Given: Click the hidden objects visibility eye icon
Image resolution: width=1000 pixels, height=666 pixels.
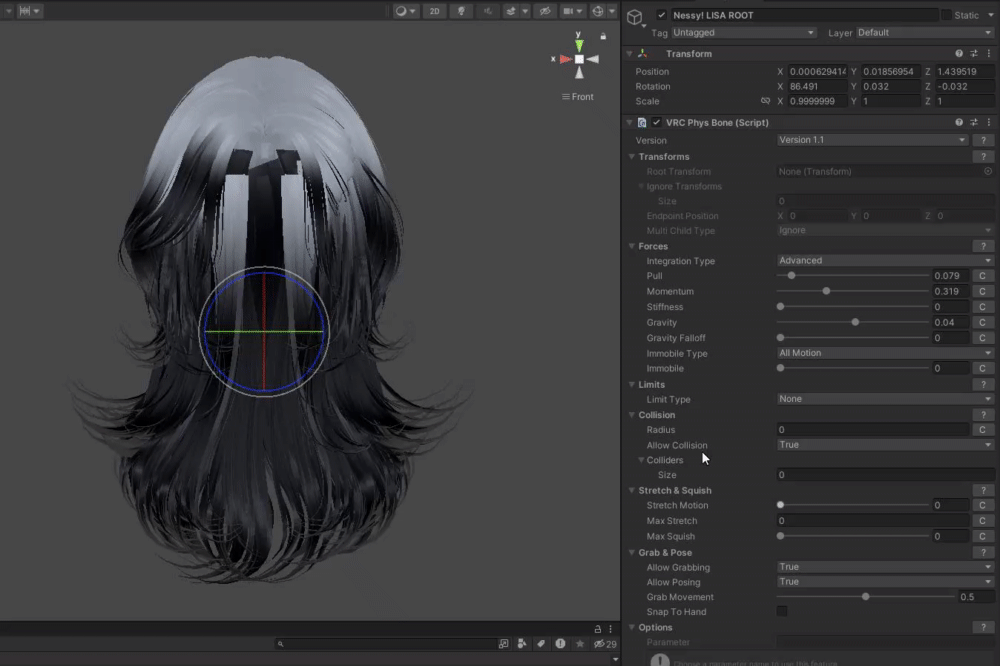Looking at the screenshot, I should 544,11.
